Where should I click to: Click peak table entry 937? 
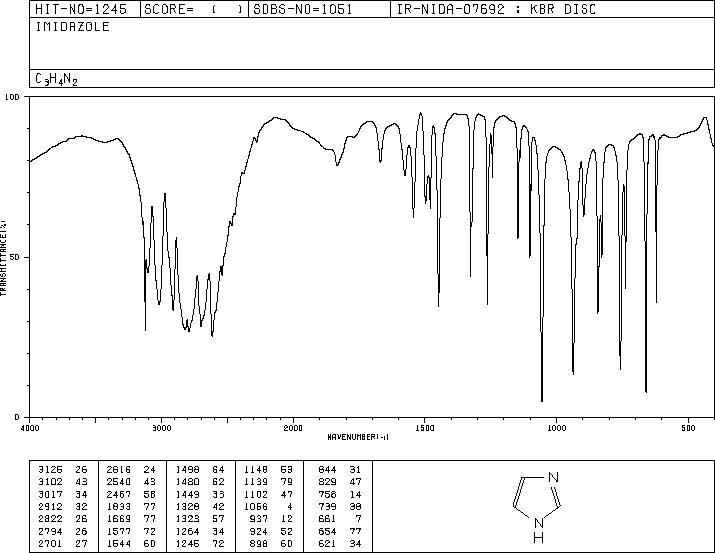[x=259, y=519]
